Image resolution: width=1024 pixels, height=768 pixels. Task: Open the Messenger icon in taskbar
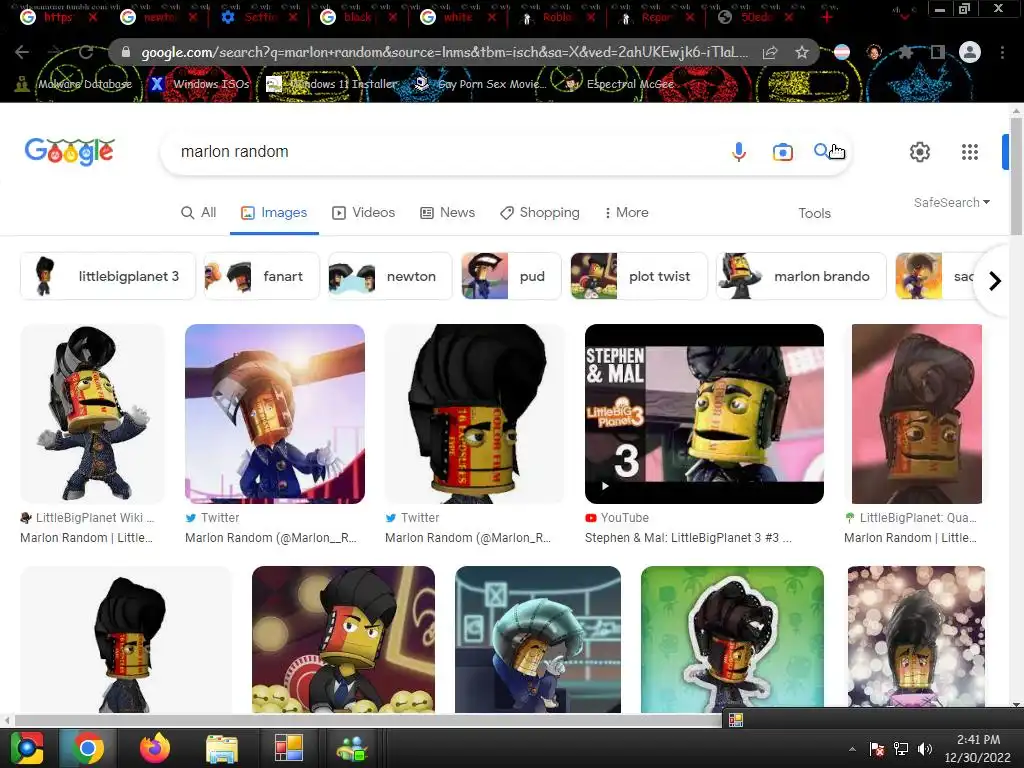point(353,748)
